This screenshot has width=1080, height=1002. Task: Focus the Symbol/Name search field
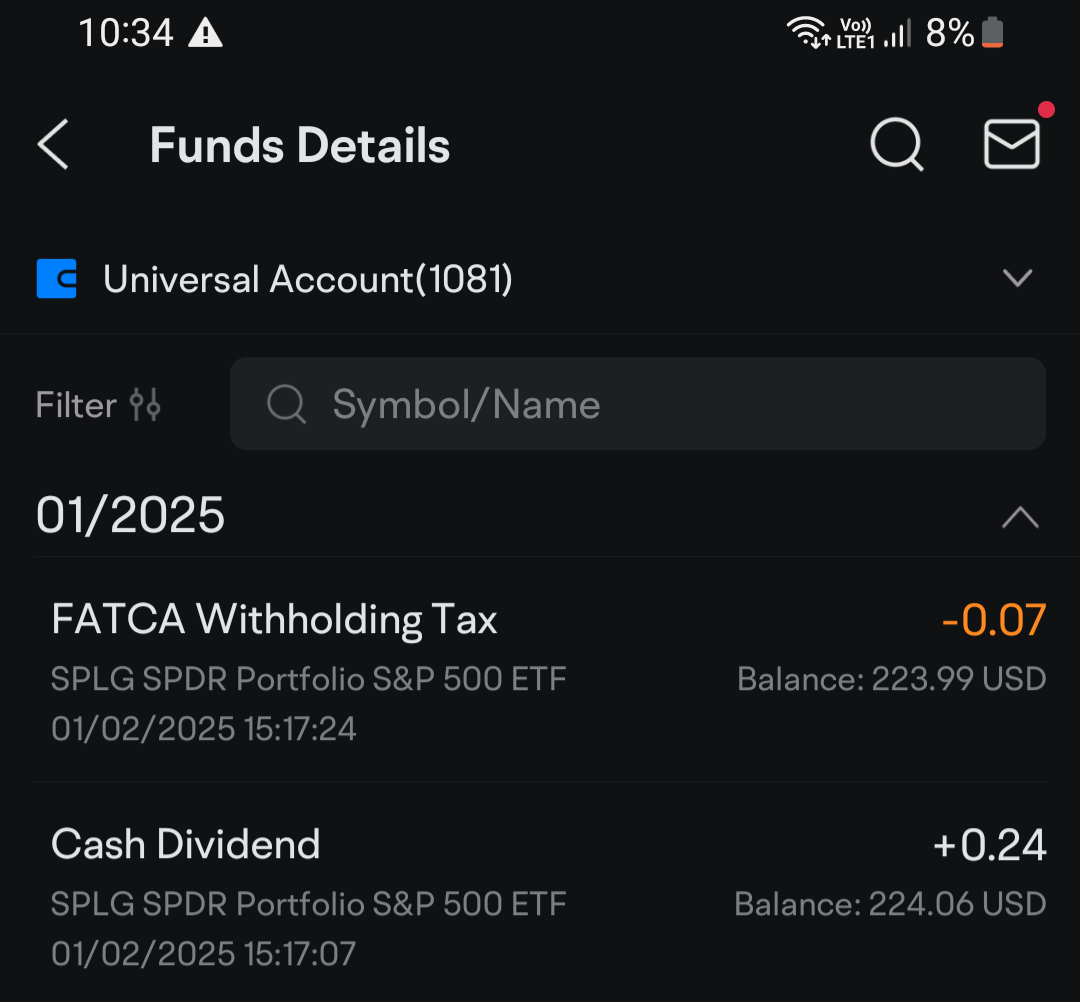[660, 404]
